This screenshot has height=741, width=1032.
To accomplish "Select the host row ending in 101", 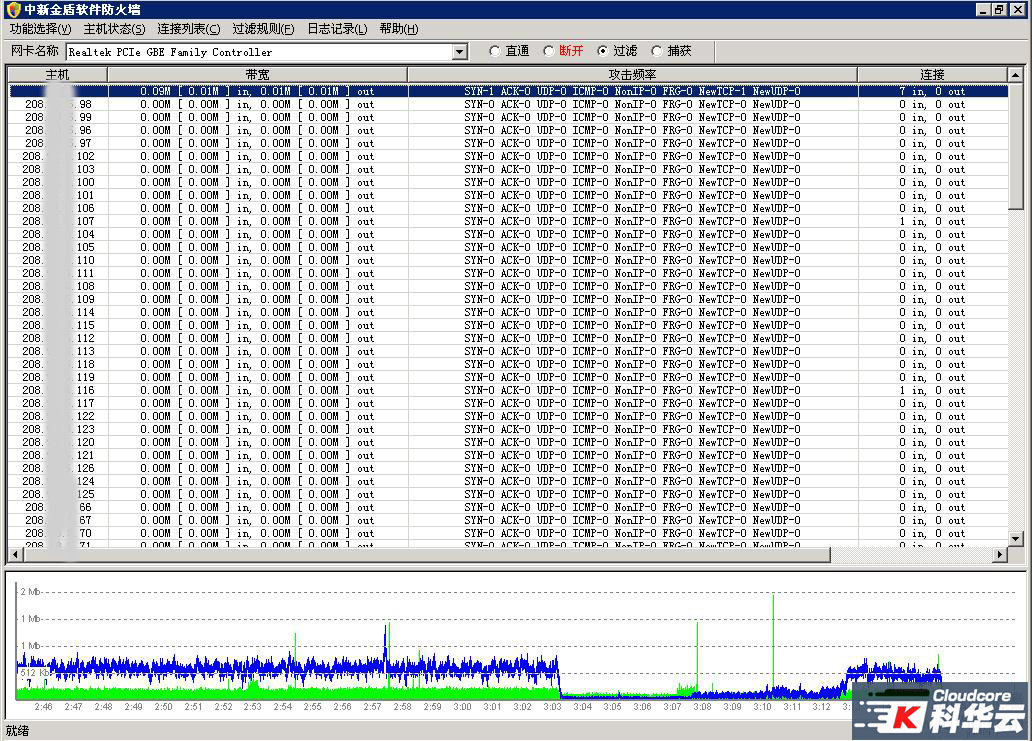I will coord(508,195).
